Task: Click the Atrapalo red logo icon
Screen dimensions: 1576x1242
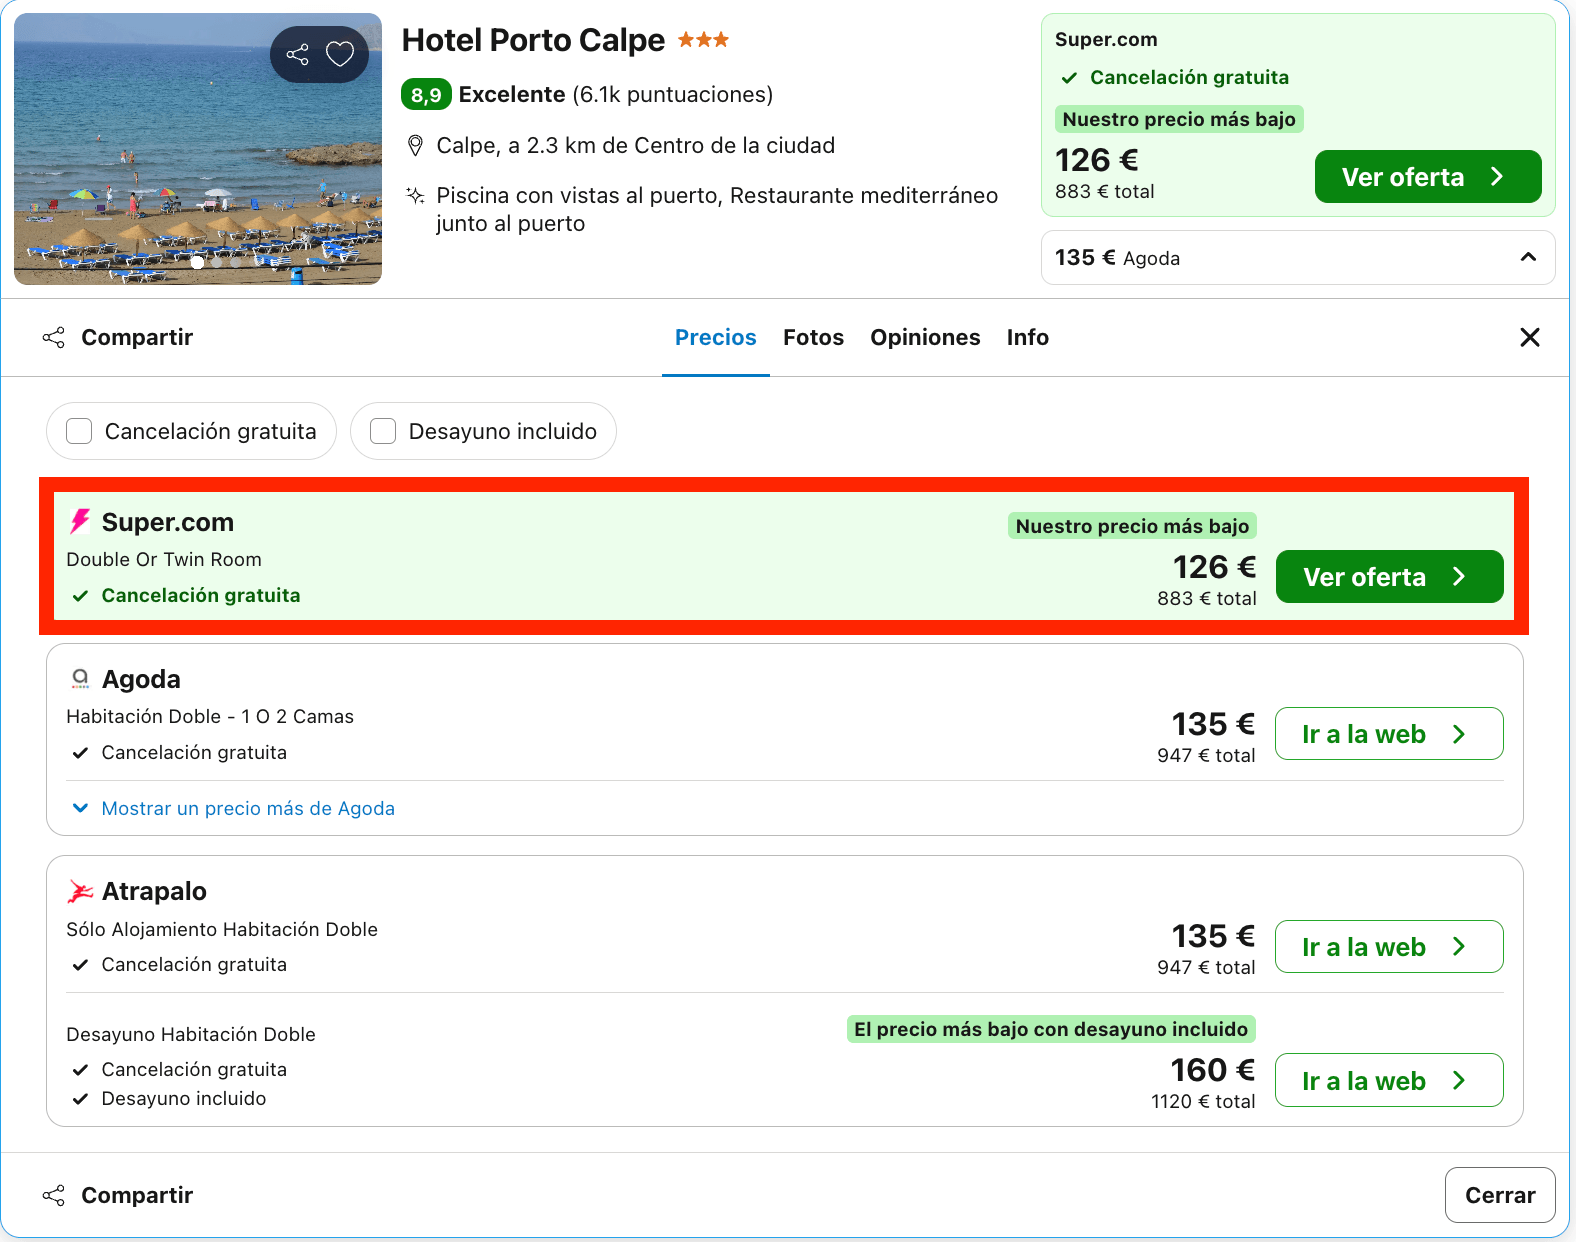Action: [80, 891]
